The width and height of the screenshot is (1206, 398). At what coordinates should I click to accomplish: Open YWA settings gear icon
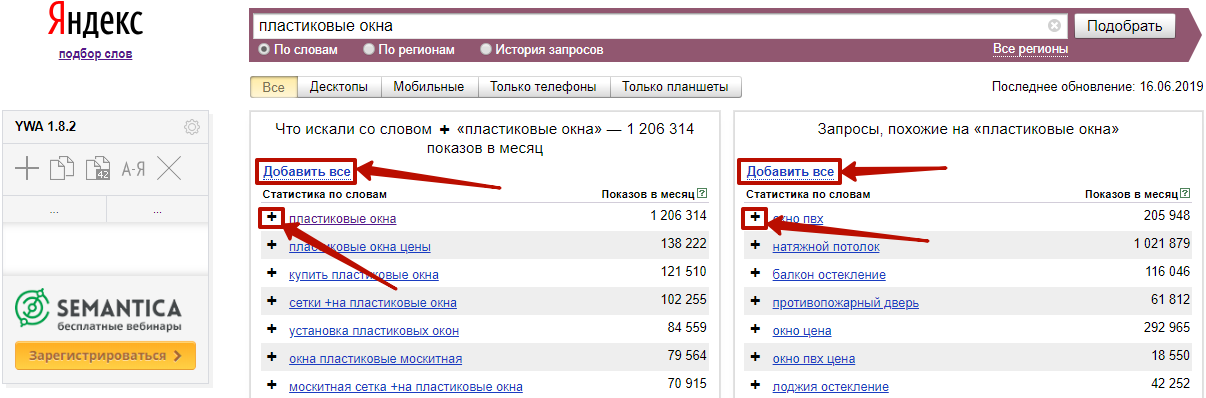pos(192,127)
